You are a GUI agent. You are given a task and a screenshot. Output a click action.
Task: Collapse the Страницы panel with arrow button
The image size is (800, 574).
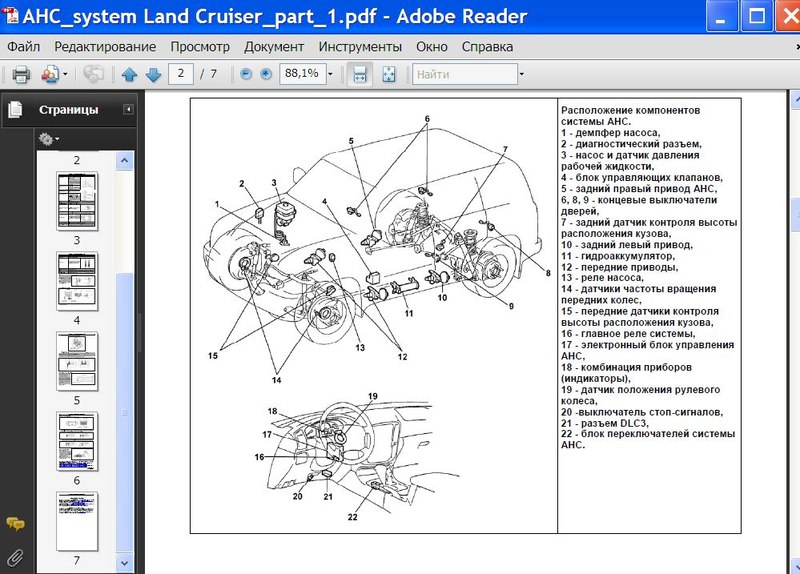[129, 109]
